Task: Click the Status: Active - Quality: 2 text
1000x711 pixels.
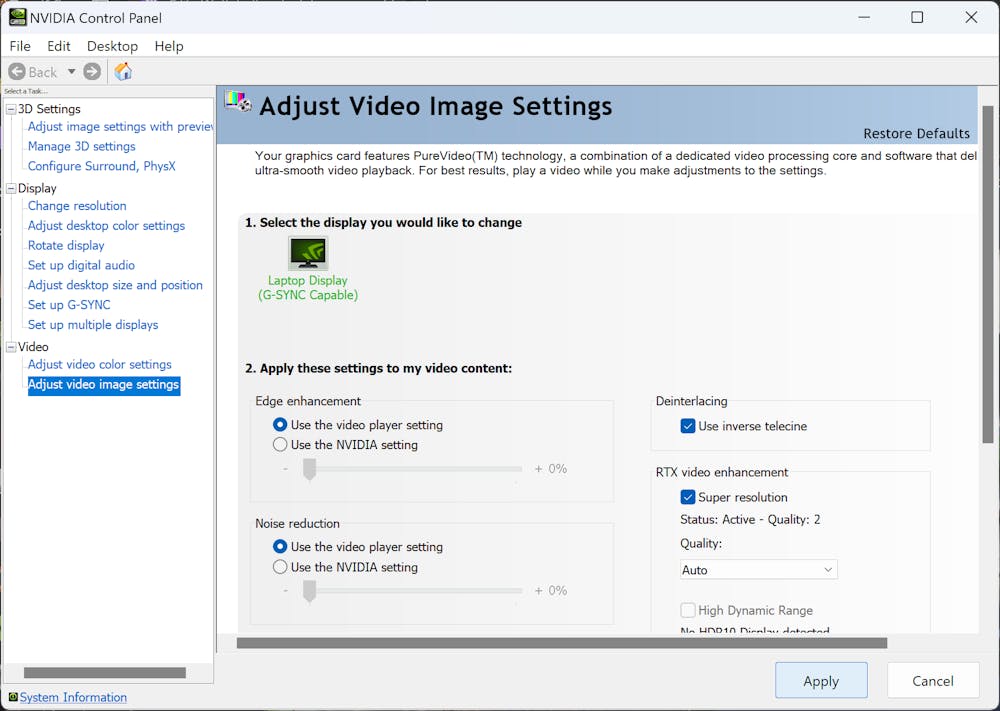Action: pyautogui.click(x=750, y=520)
